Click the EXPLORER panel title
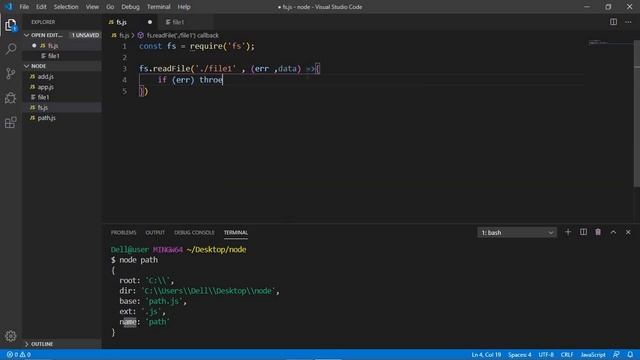 click(43, 22)
